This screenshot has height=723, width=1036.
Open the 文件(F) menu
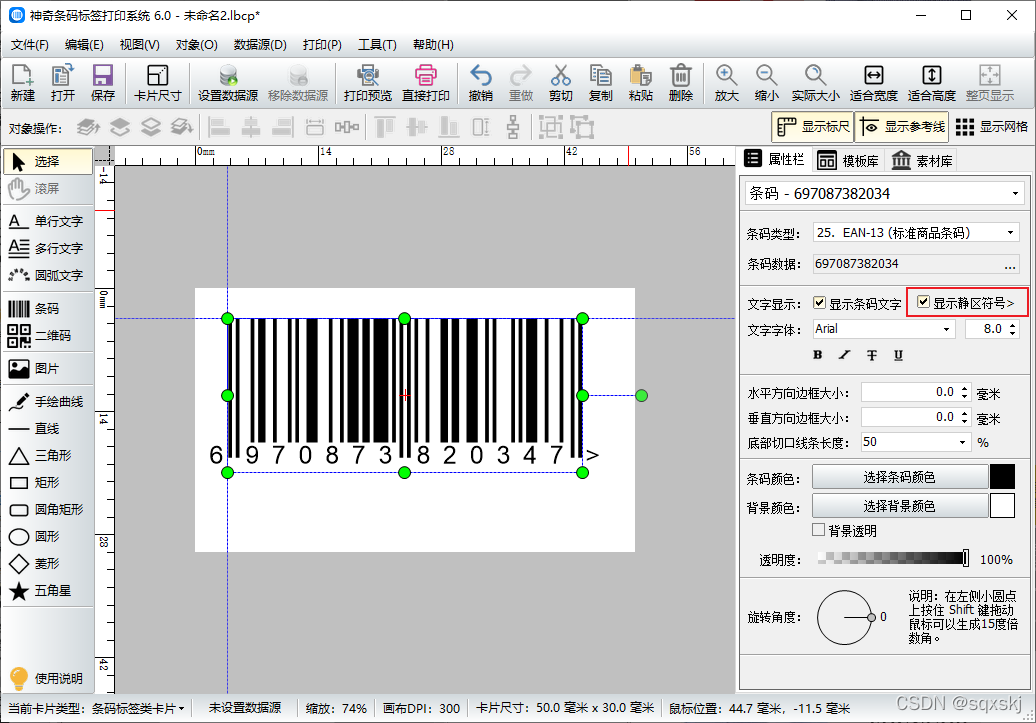click(x=30, y=45)
